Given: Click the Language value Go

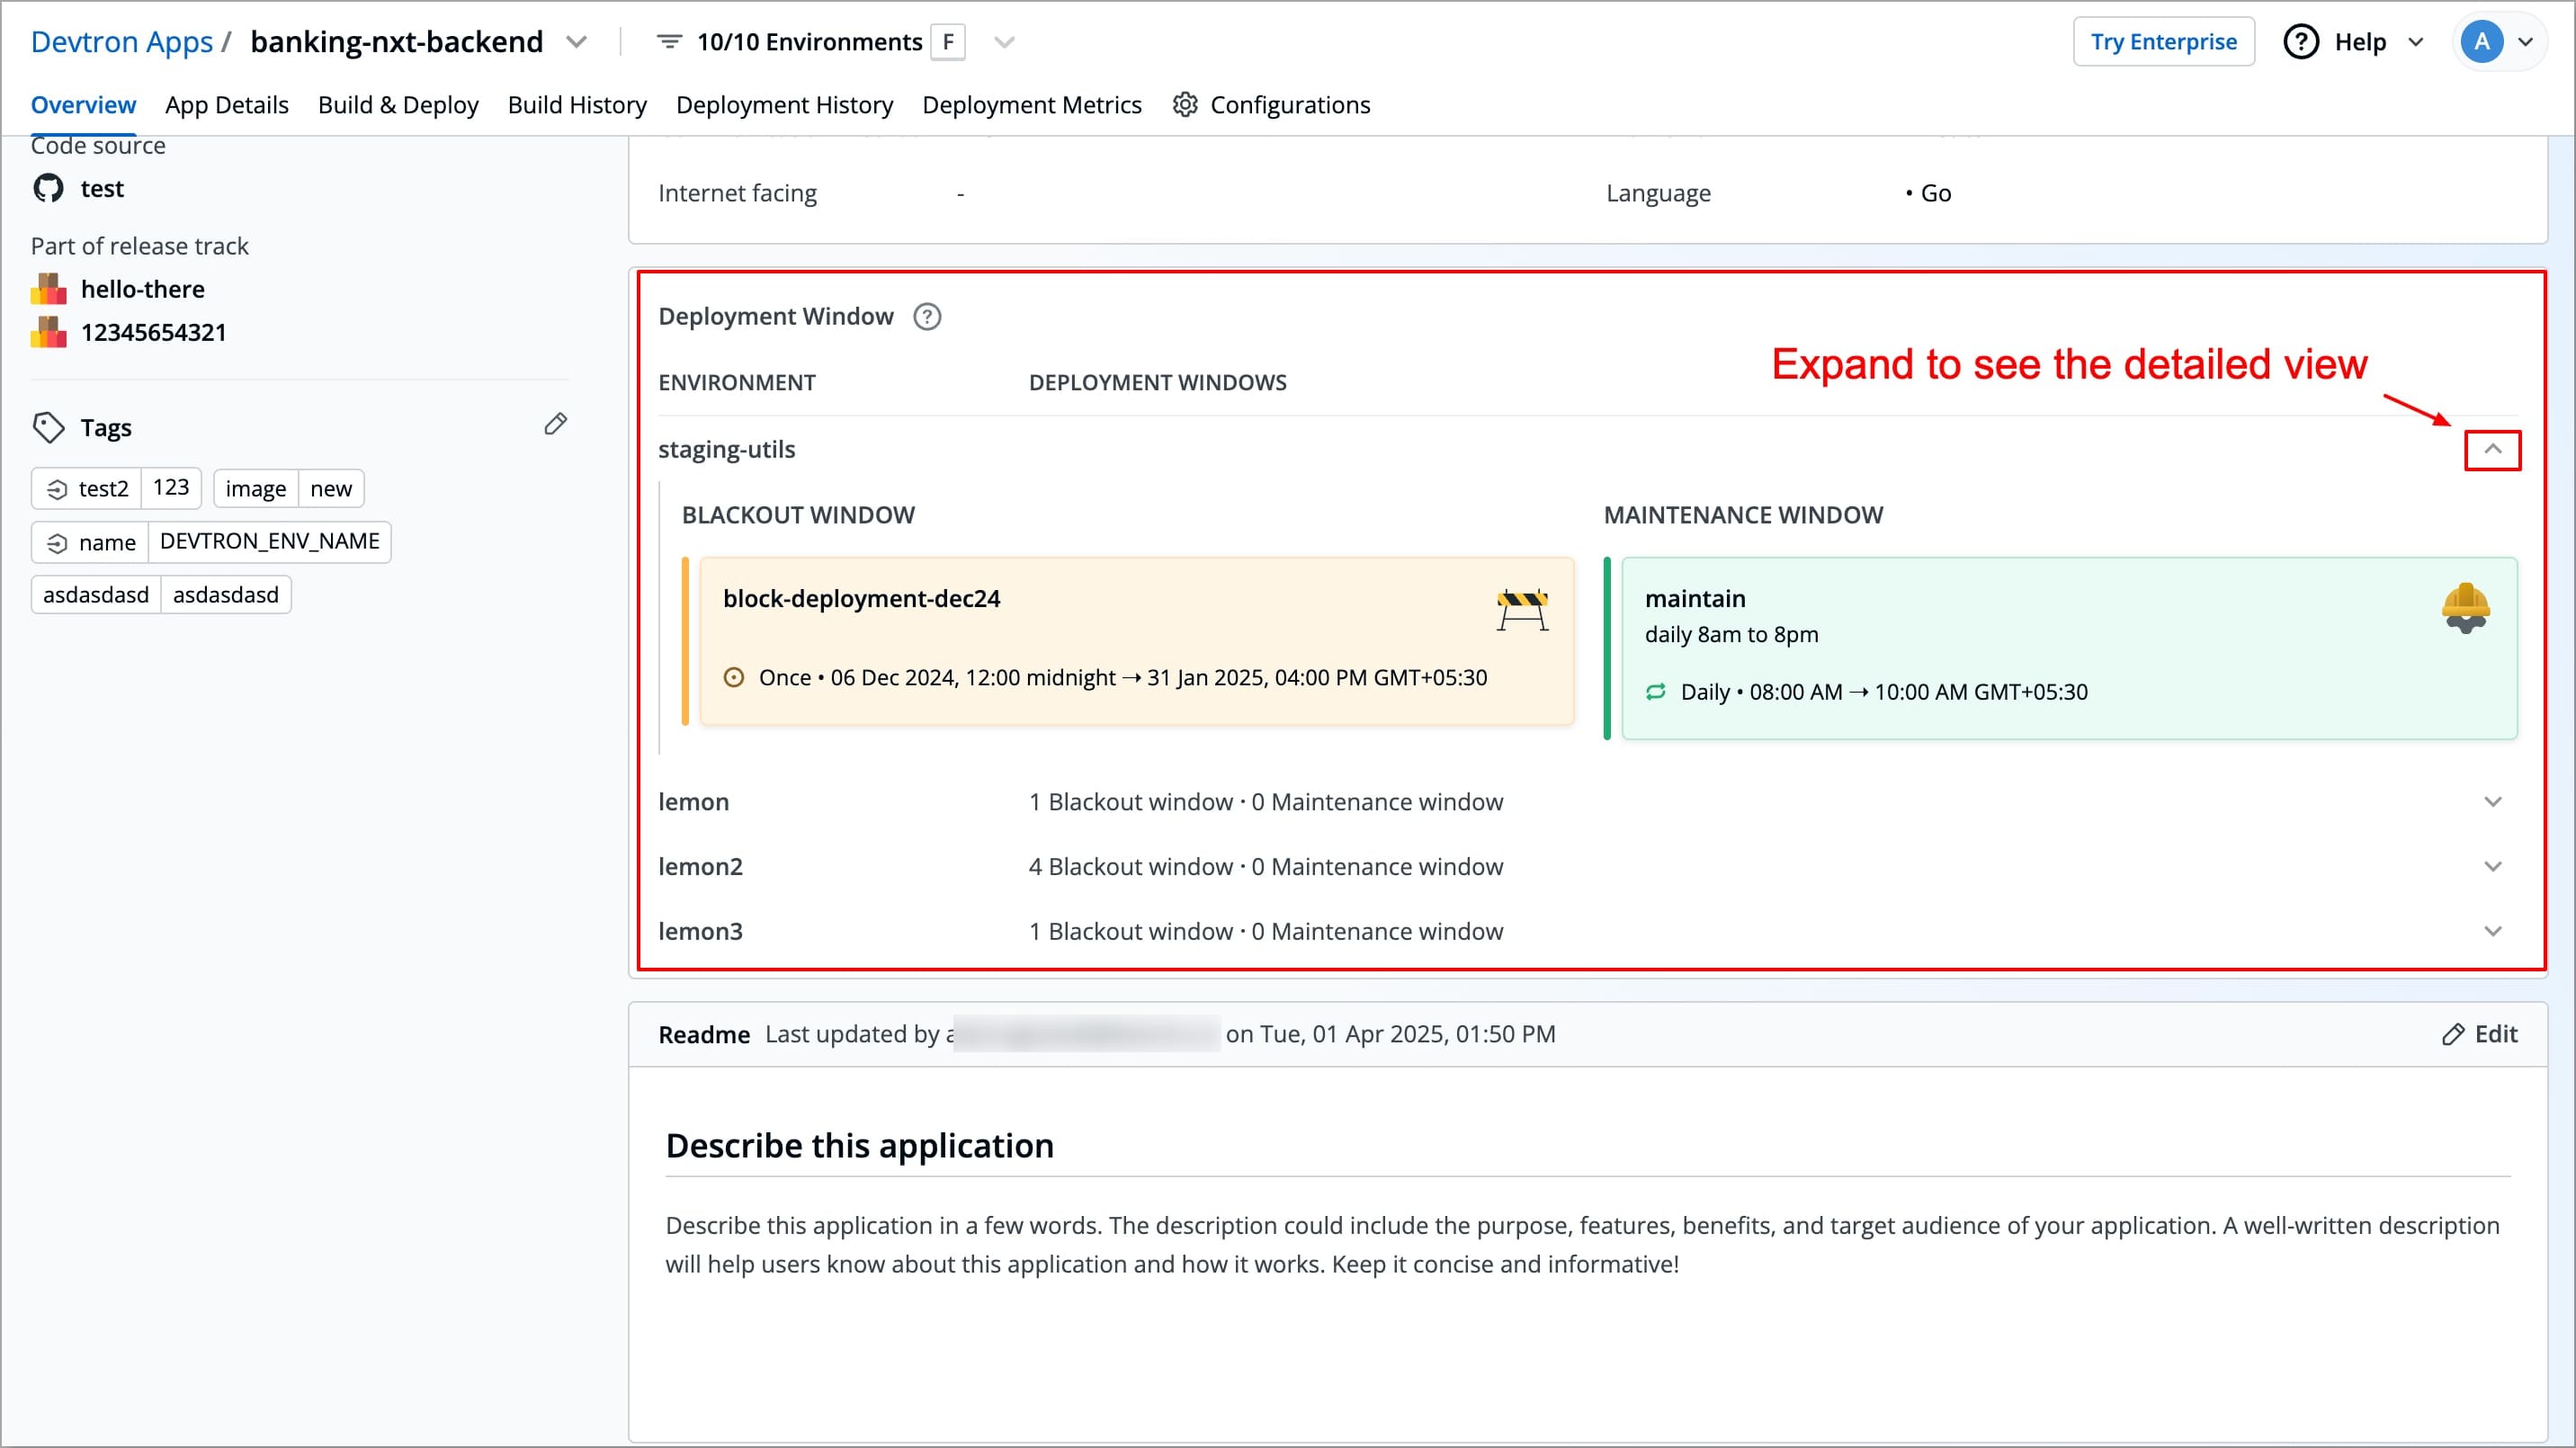Looking at the screenshot, I should pyautogui.click(x=1935, y=193).
